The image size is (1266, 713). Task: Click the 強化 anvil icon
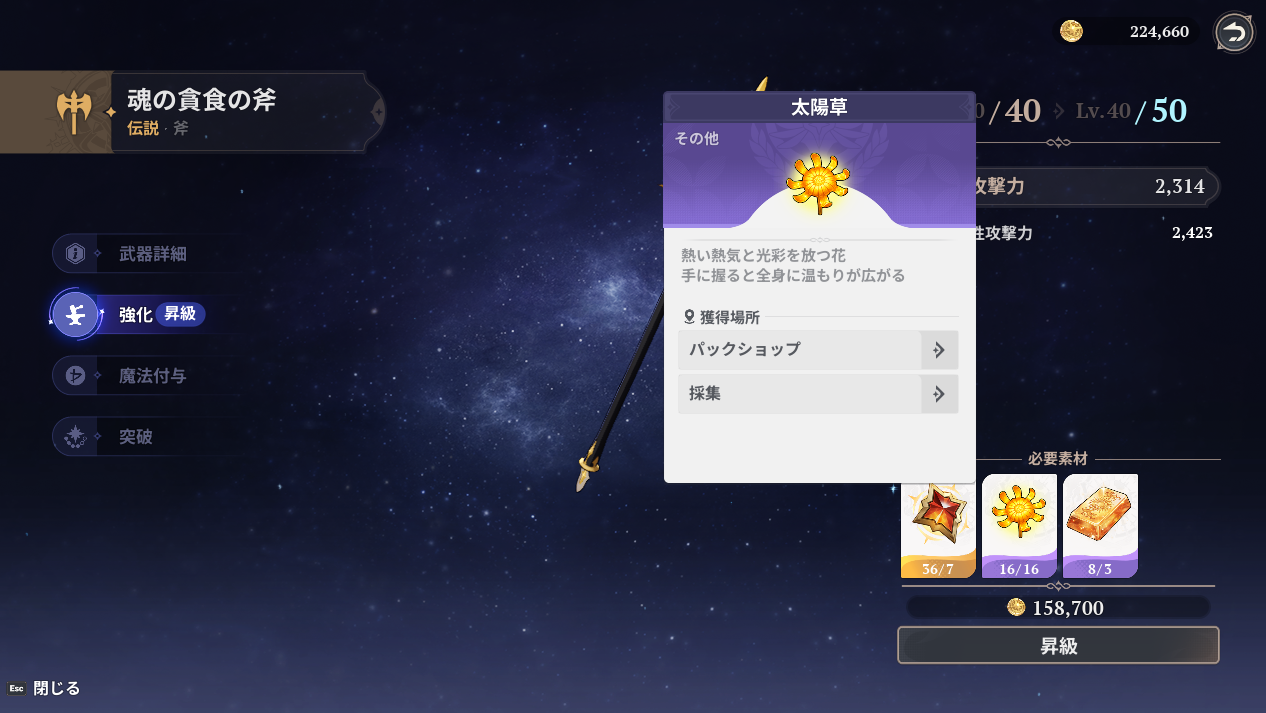[x=75, y=315]
